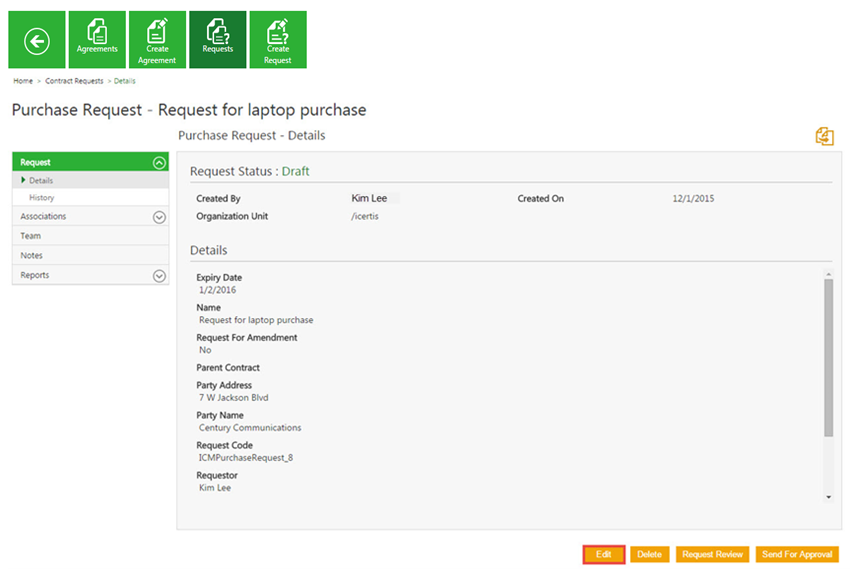Viewport: 850px width, 569px height.
Task: Click the Delete button
Action: click(x=650, y=554)
